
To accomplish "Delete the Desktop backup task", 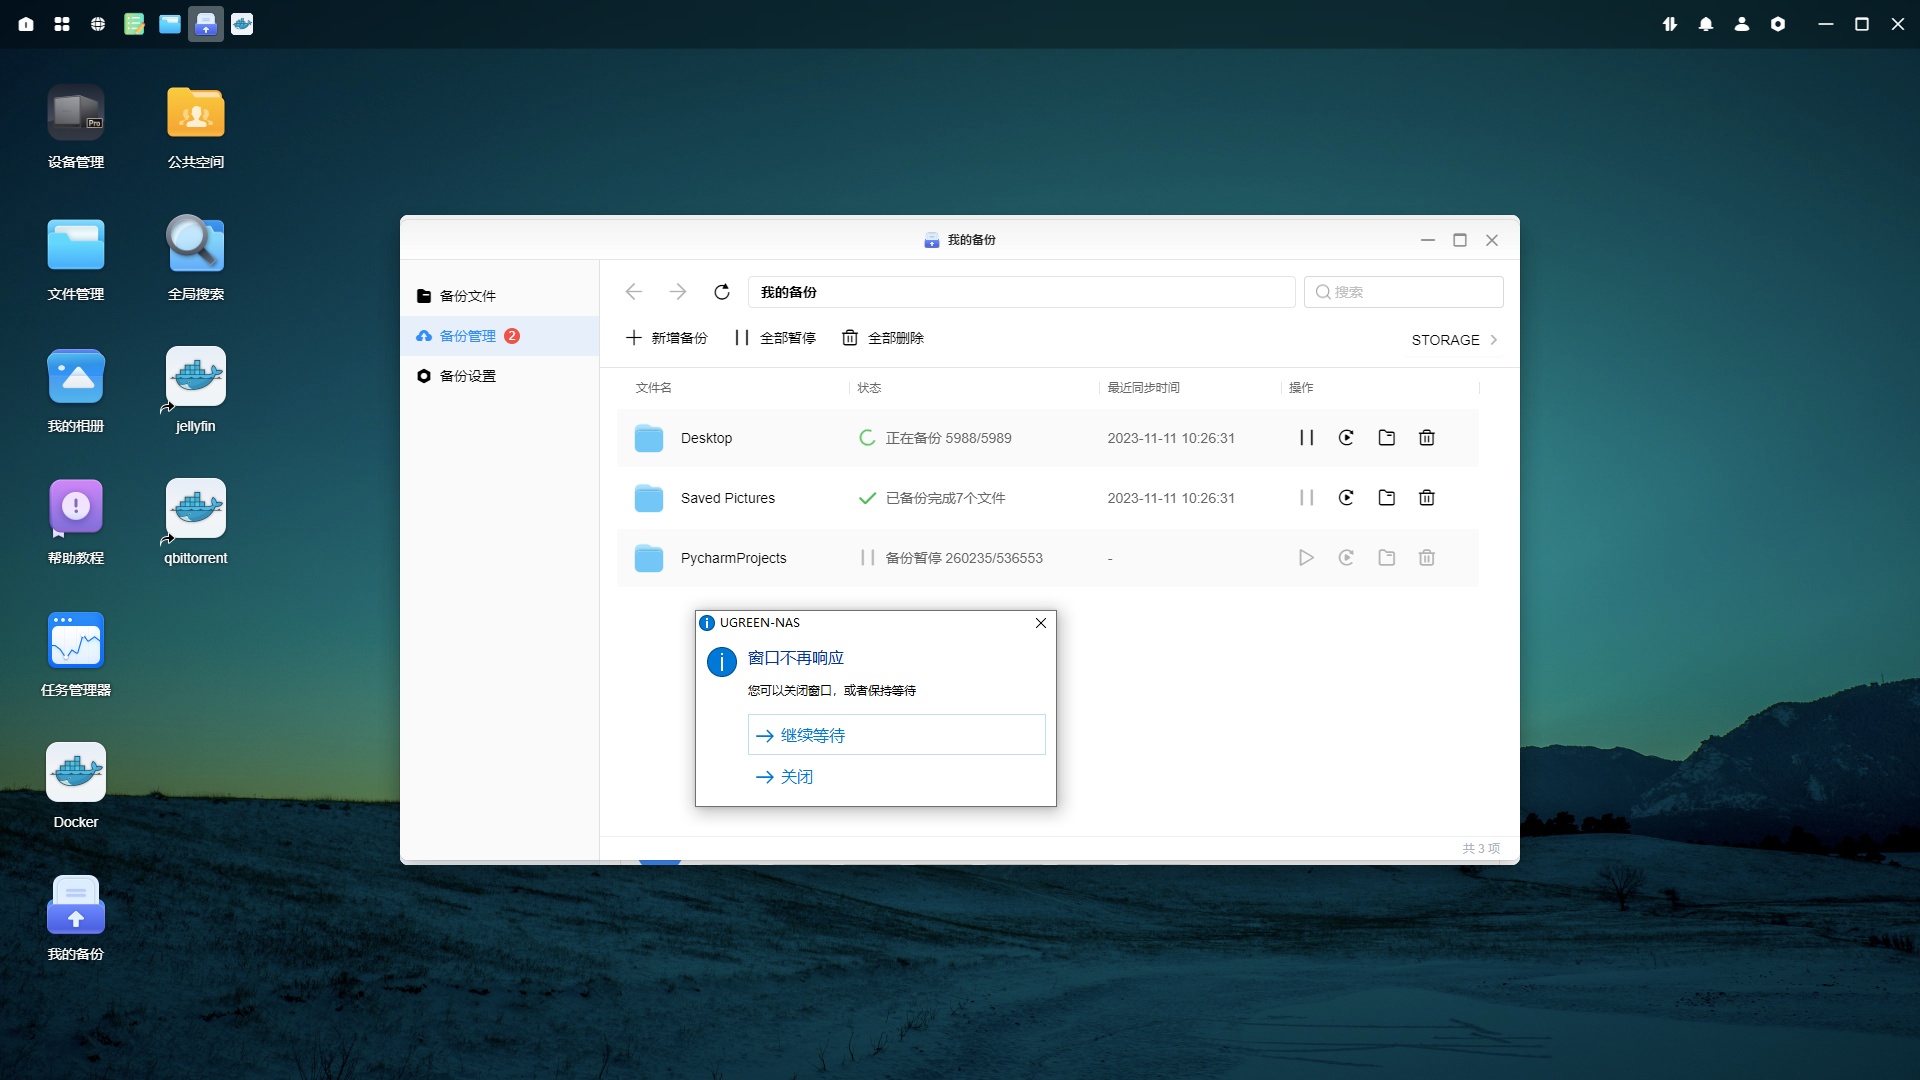I will [1427, 438].
